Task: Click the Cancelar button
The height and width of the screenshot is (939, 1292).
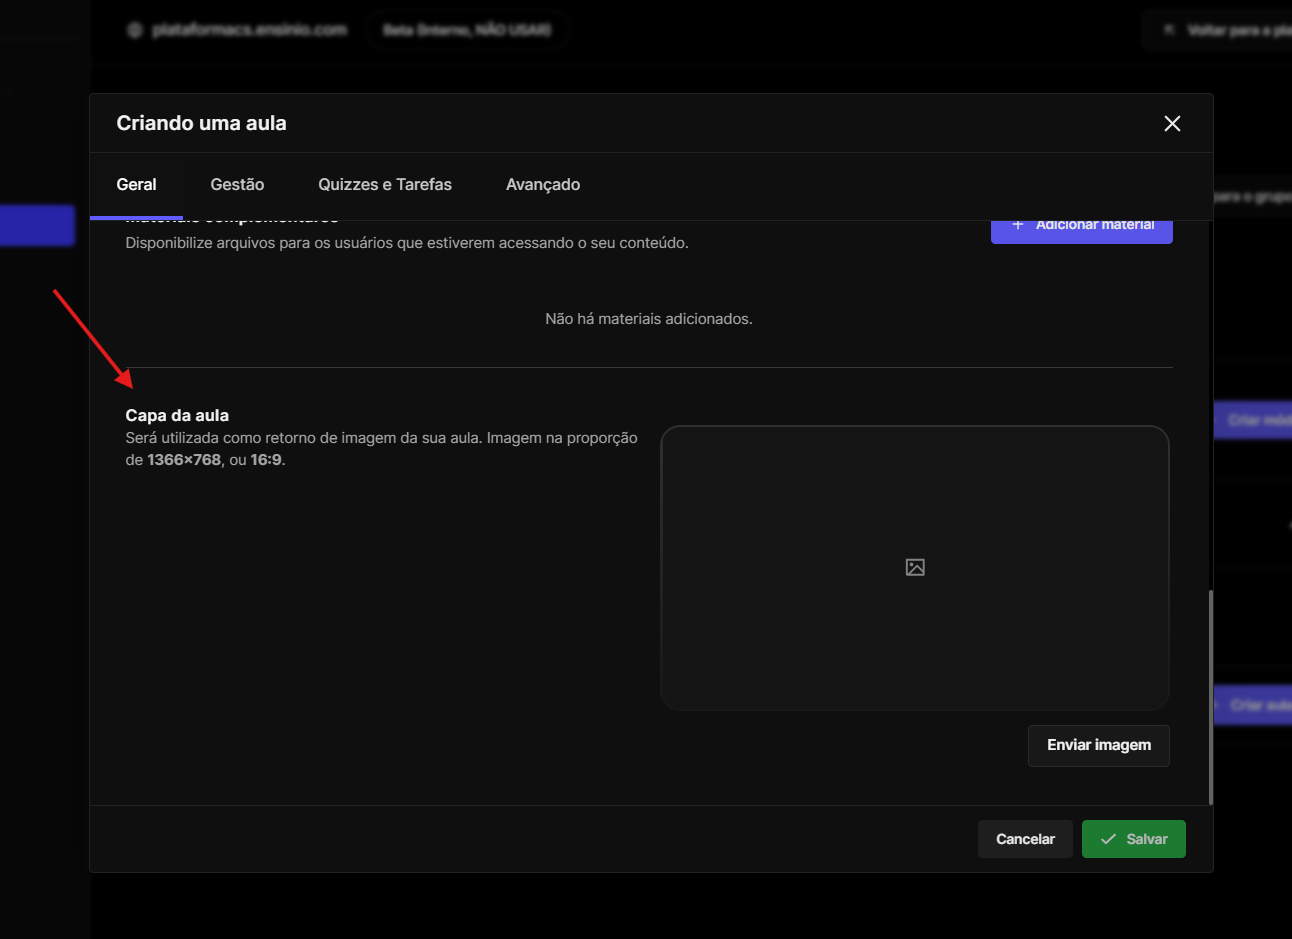Action: 1025,839
